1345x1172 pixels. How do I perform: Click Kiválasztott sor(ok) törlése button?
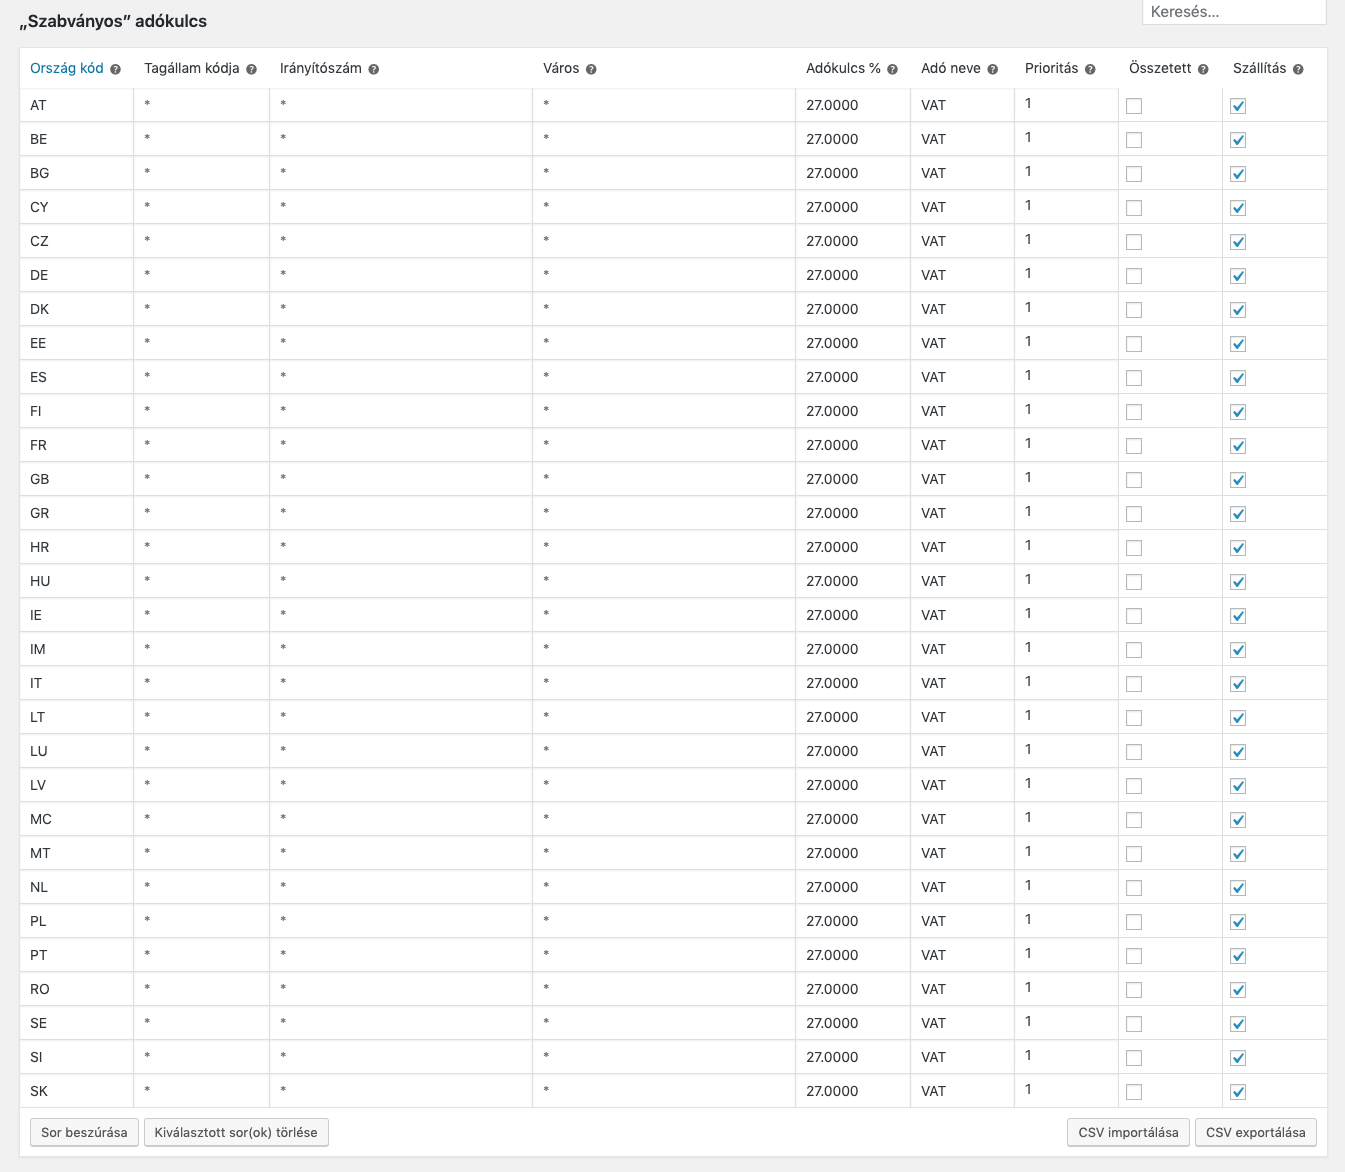point(236,1133)
